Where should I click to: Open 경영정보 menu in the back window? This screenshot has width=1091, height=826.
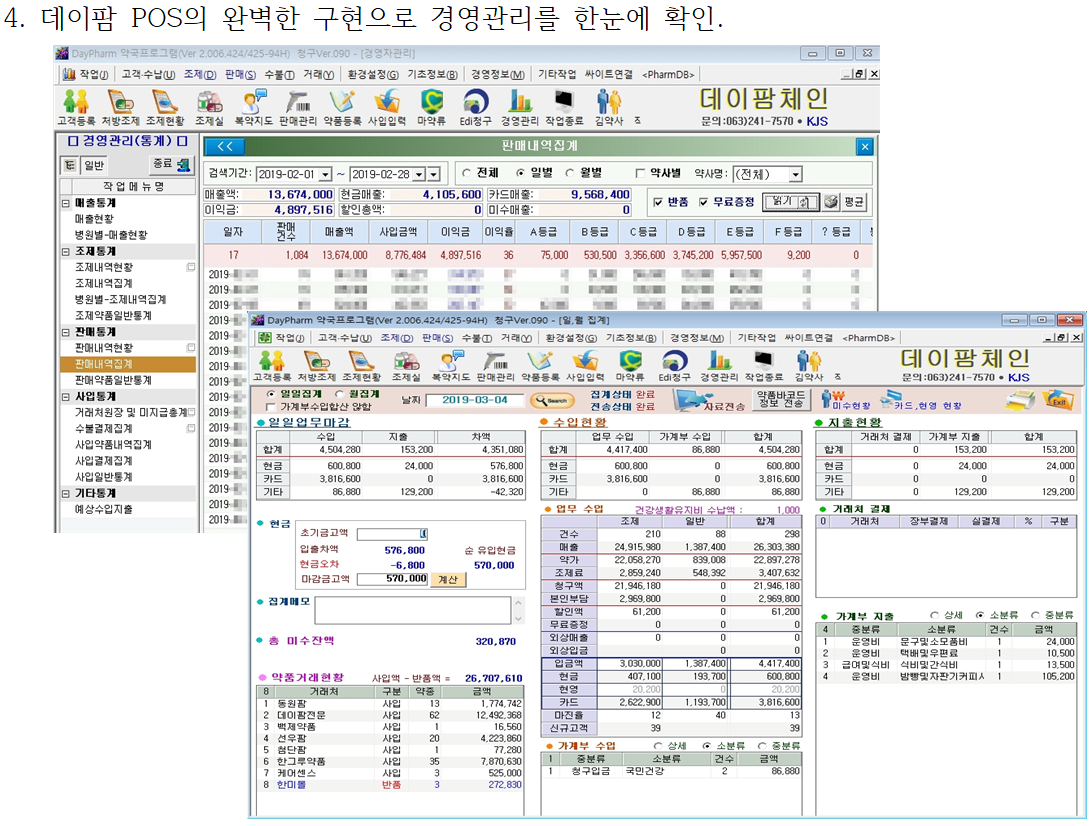click(x=497, y=74)
